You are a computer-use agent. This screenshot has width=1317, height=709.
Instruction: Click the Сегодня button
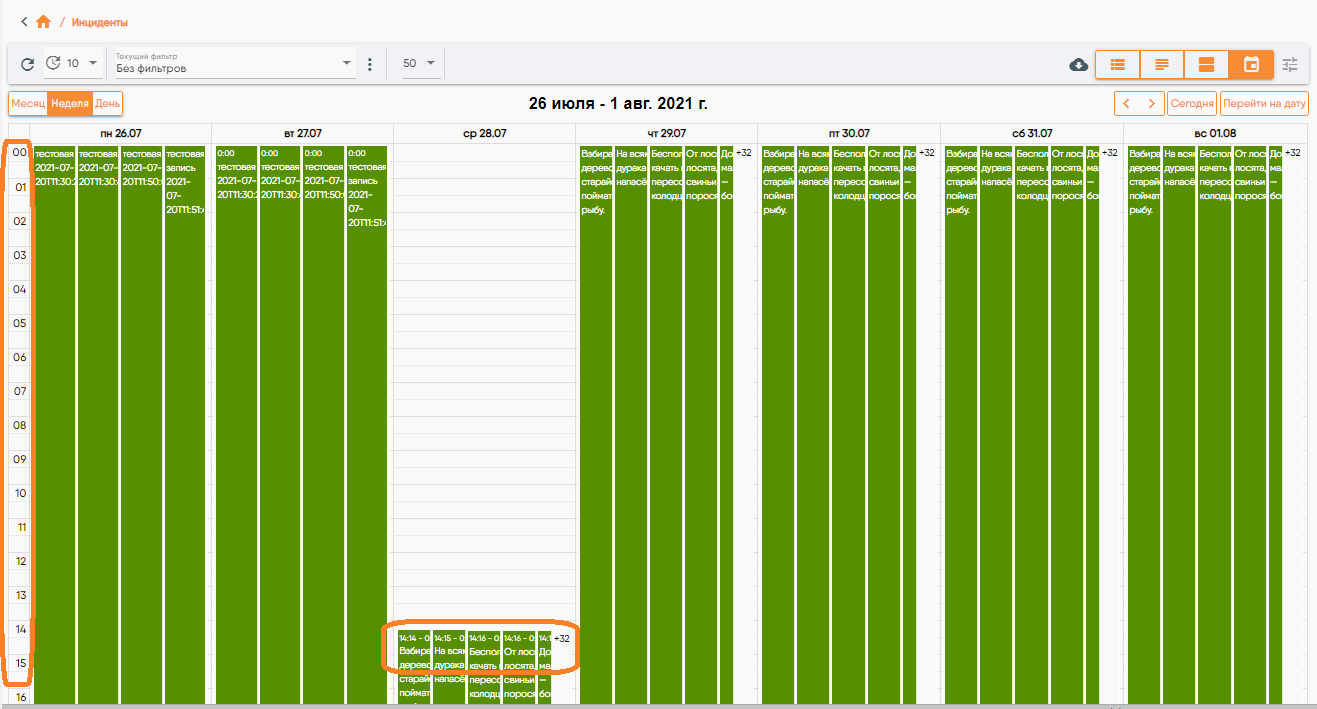1192,103
